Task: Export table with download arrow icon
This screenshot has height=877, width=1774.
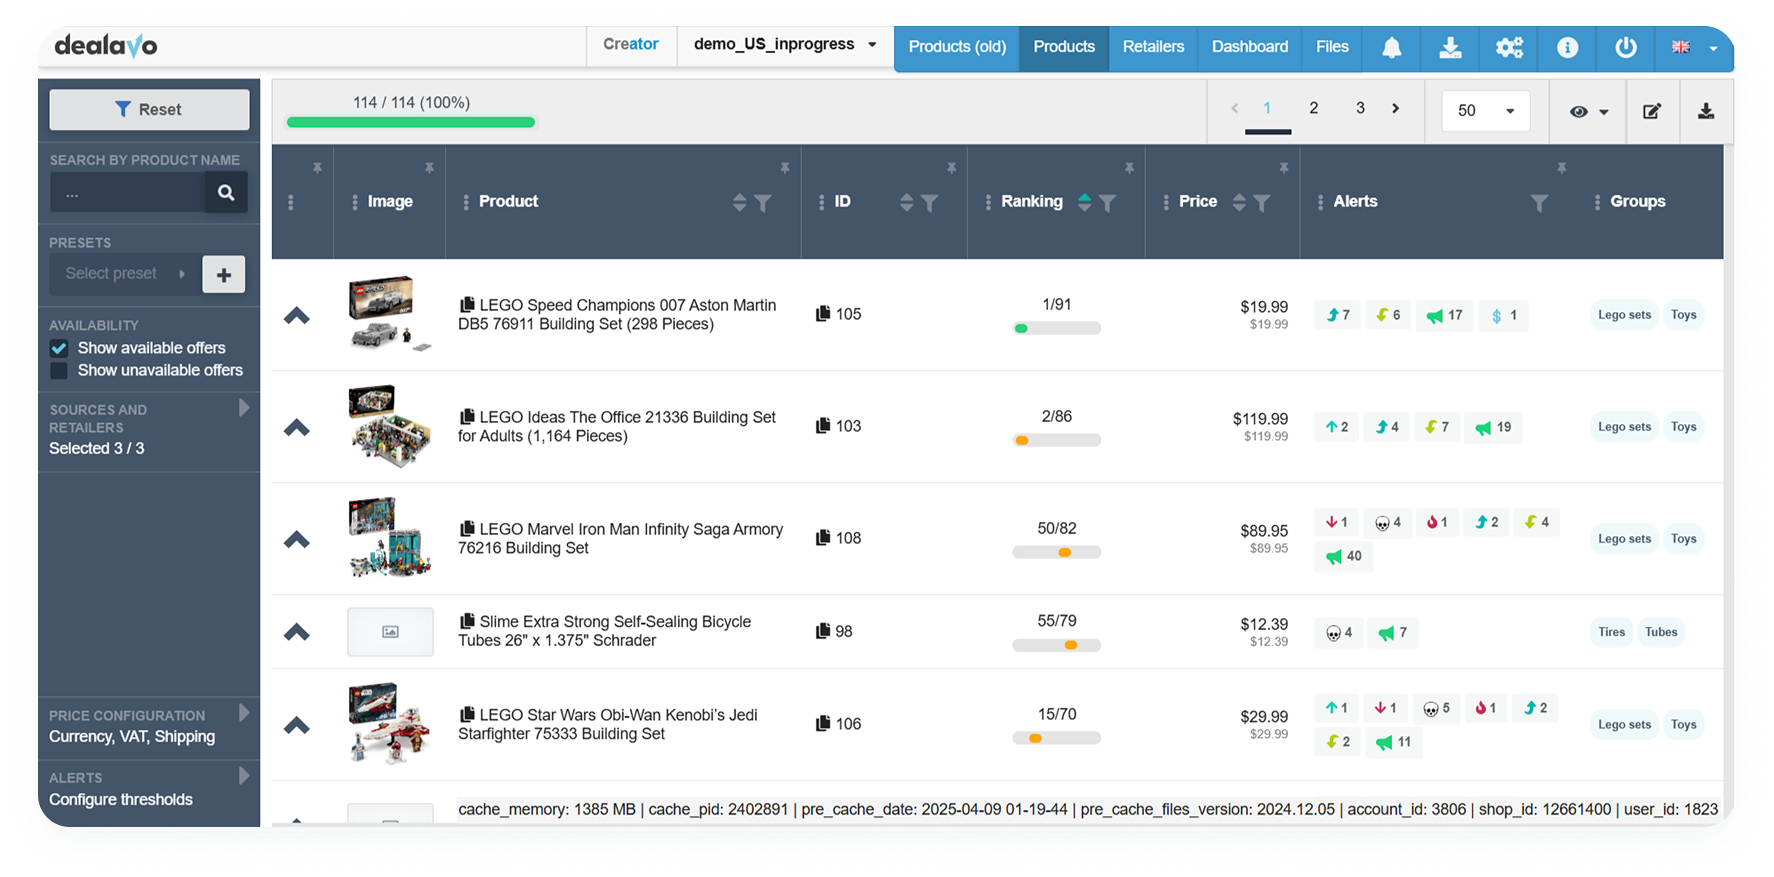Action: coord(1706,111)
